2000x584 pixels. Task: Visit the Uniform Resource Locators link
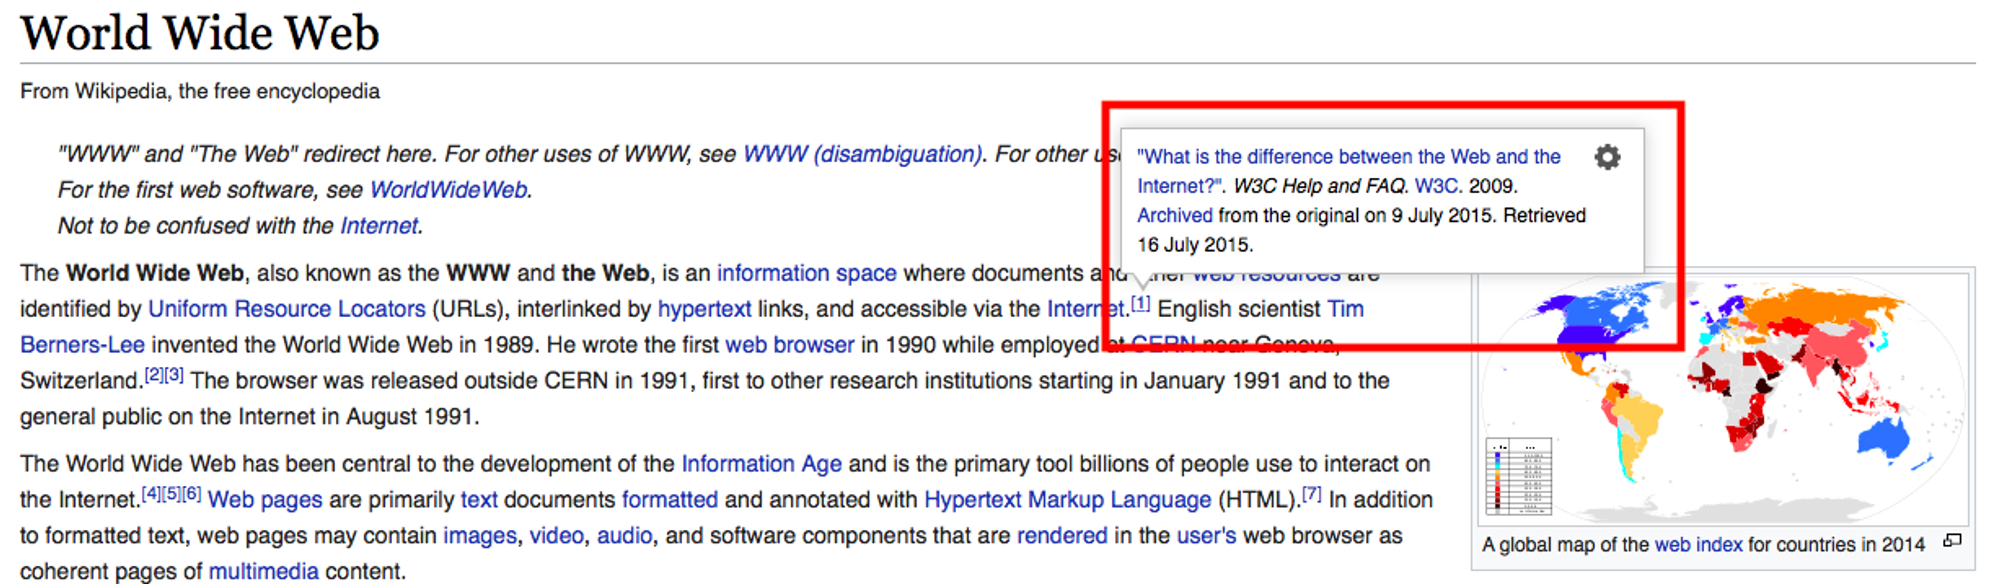pos(287,309)
